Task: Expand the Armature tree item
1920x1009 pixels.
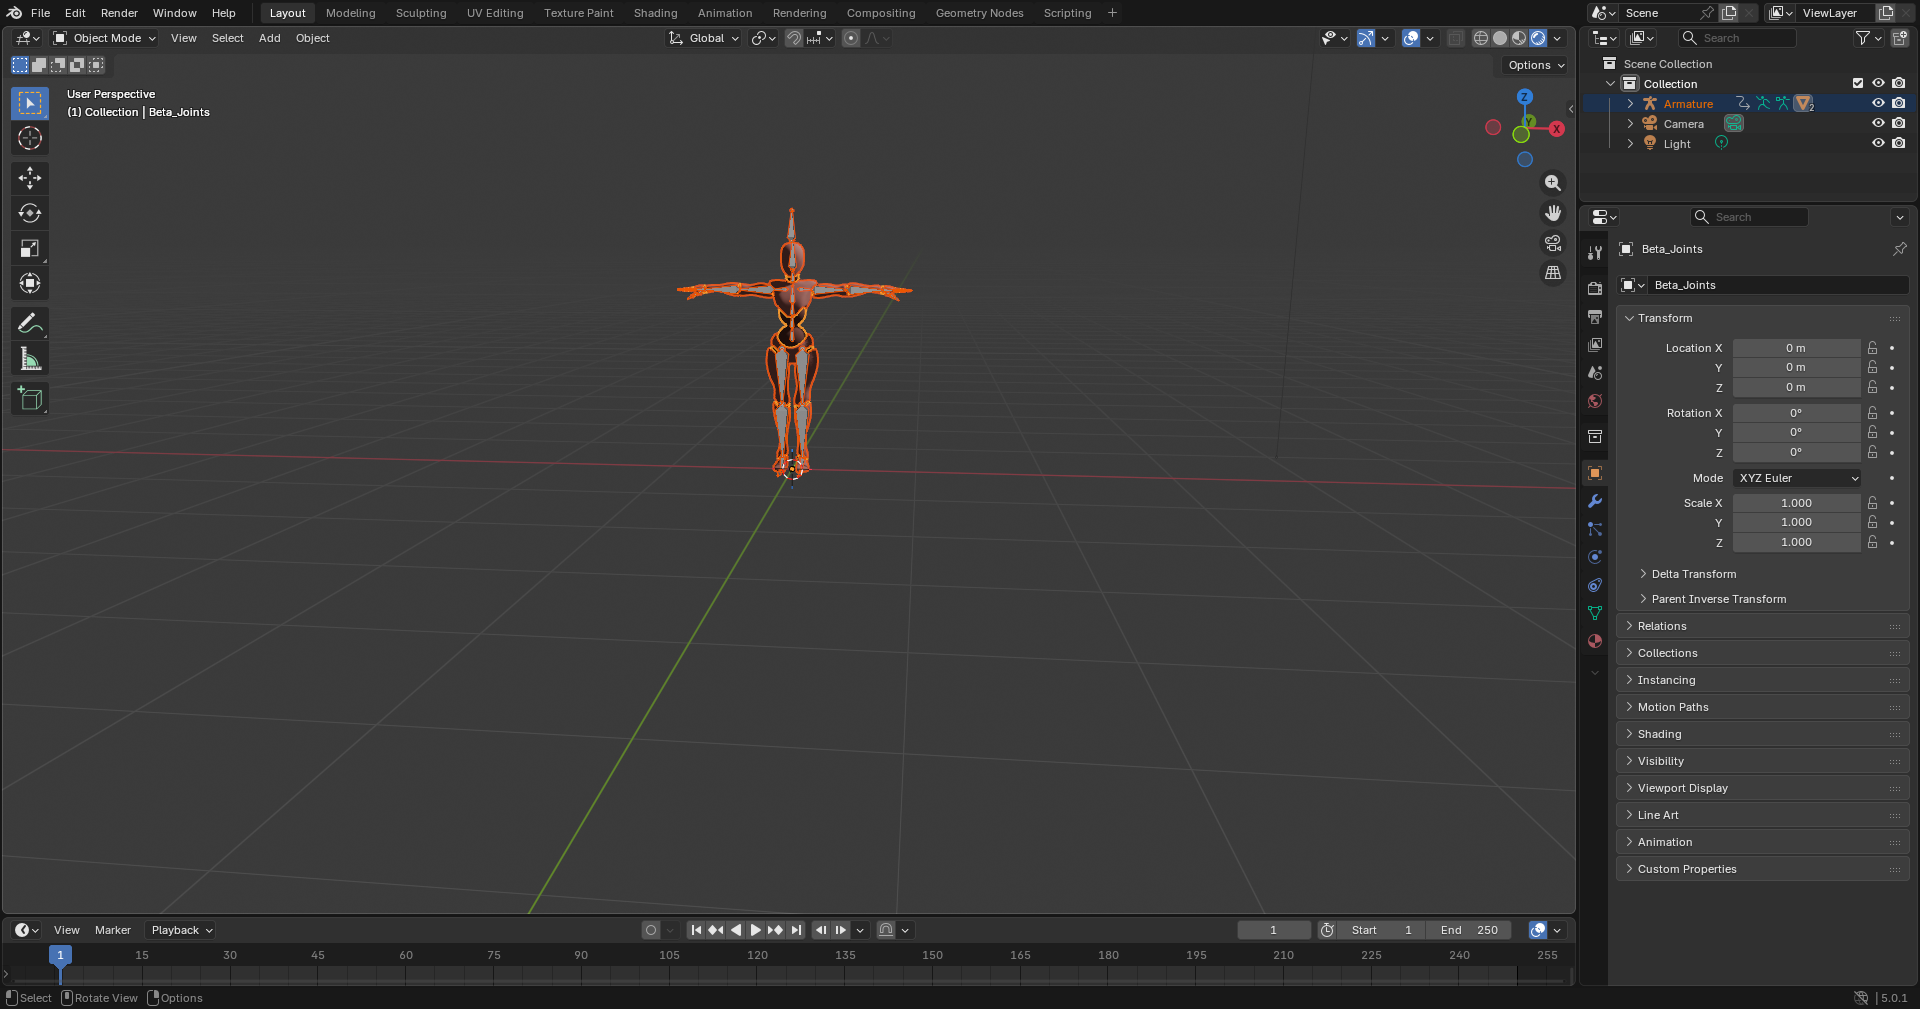Action: [x=1630, y=103]
